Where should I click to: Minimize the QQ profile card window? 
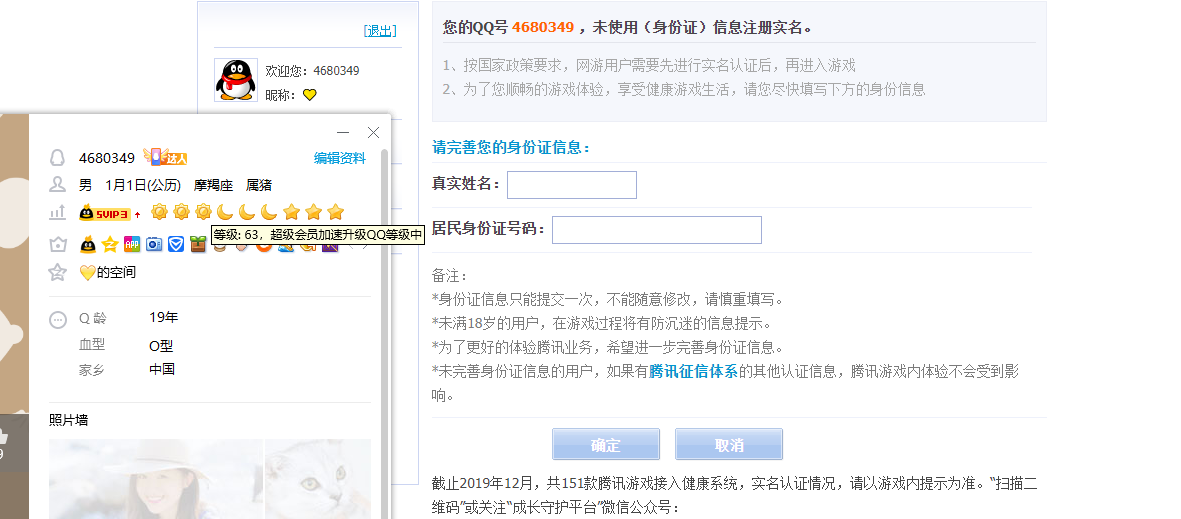[x=343, y=133]
